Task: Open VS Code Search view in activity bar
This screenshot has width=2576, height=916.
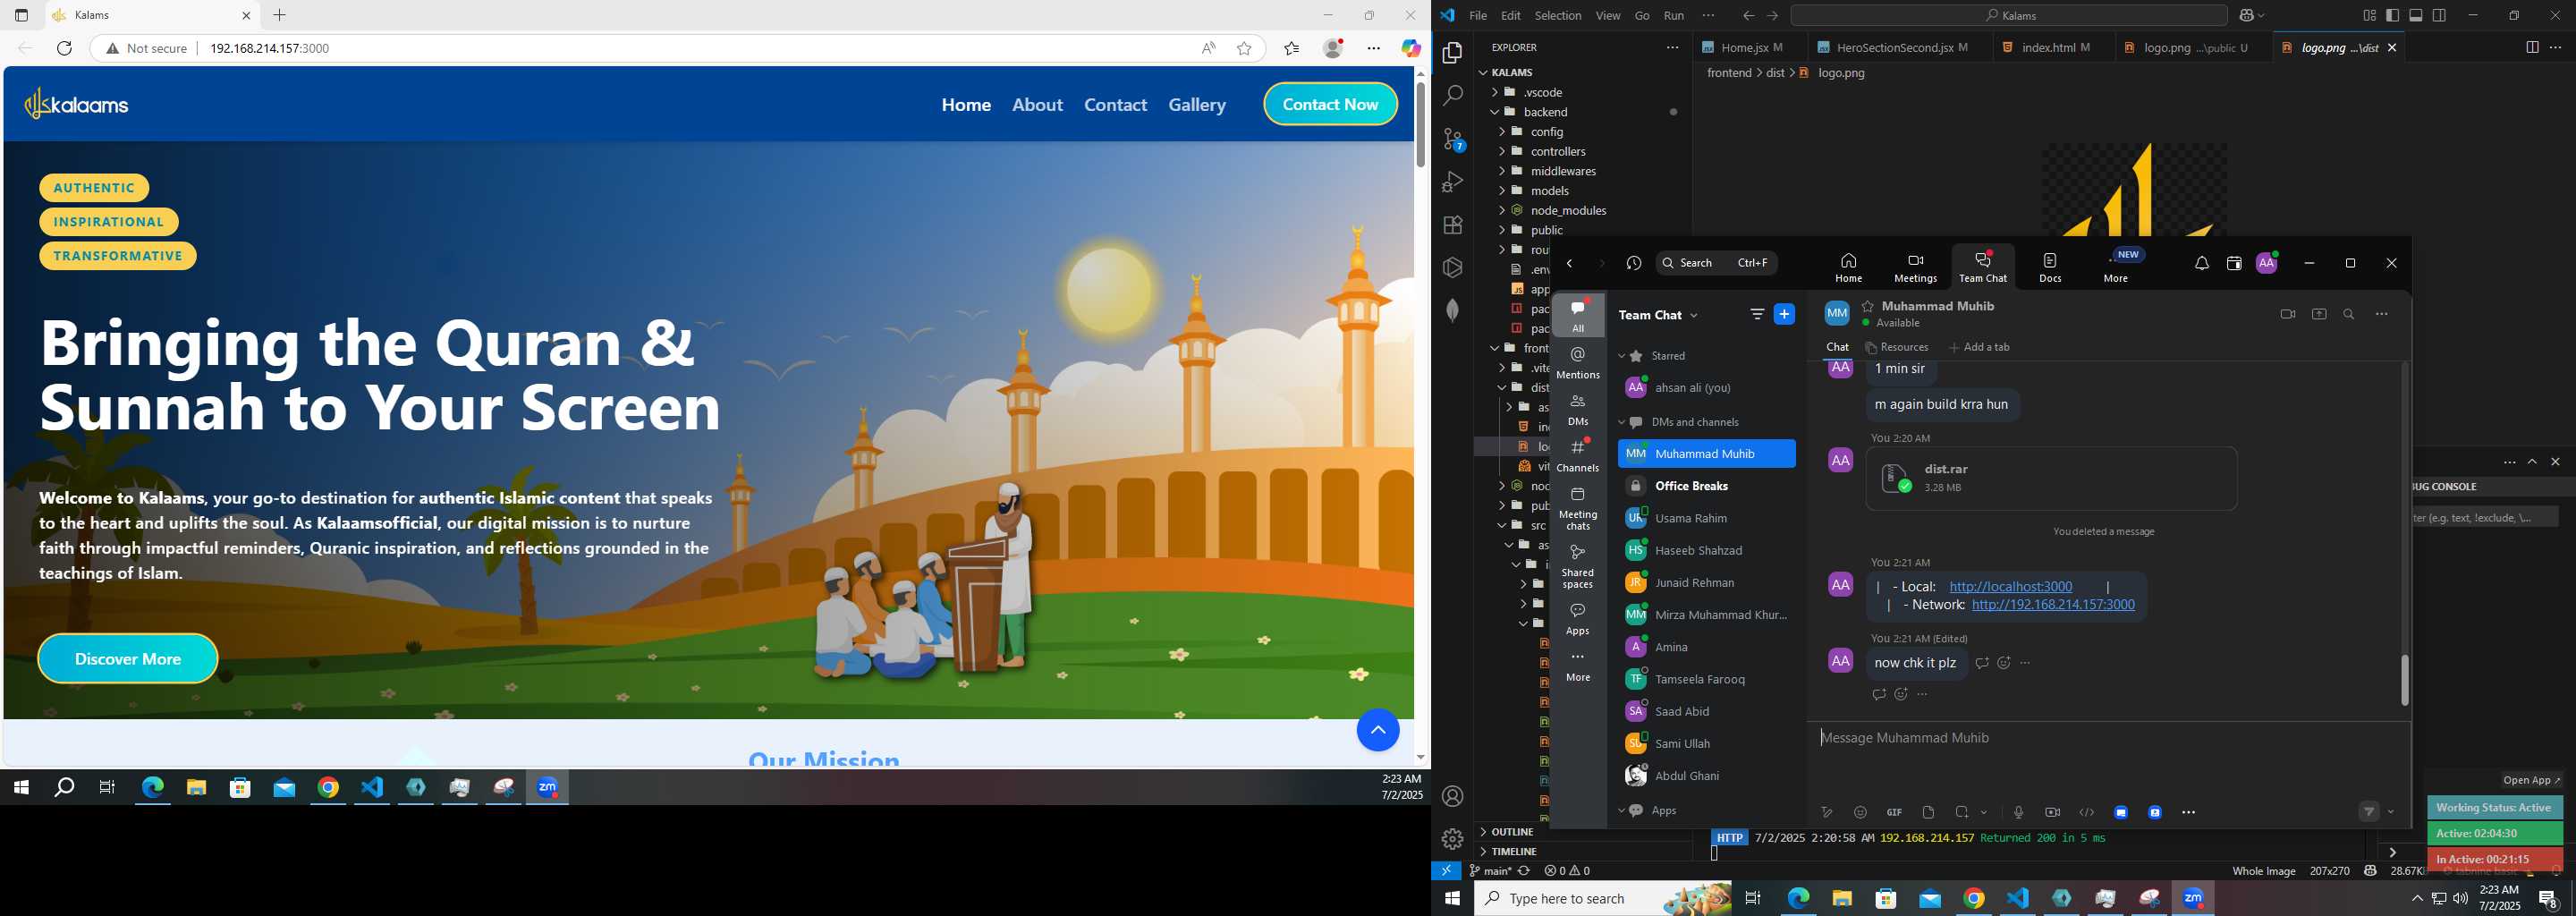Action: [x=1453, y=96]
